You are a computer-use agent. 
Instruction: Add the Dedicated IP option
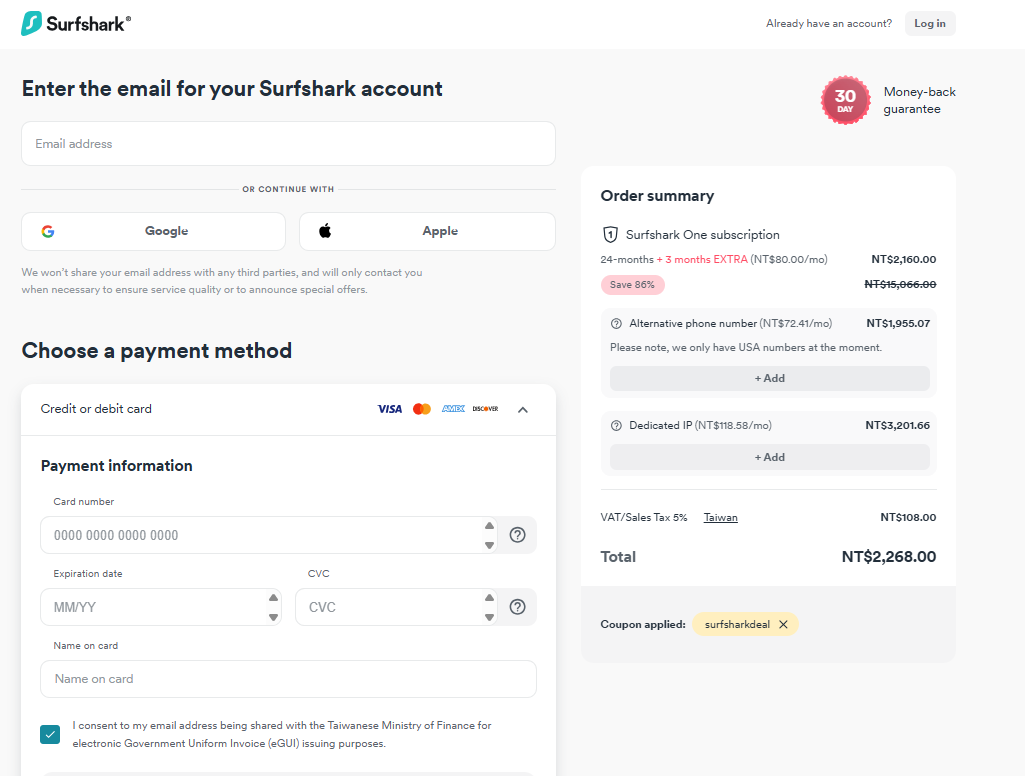point(769,458)
